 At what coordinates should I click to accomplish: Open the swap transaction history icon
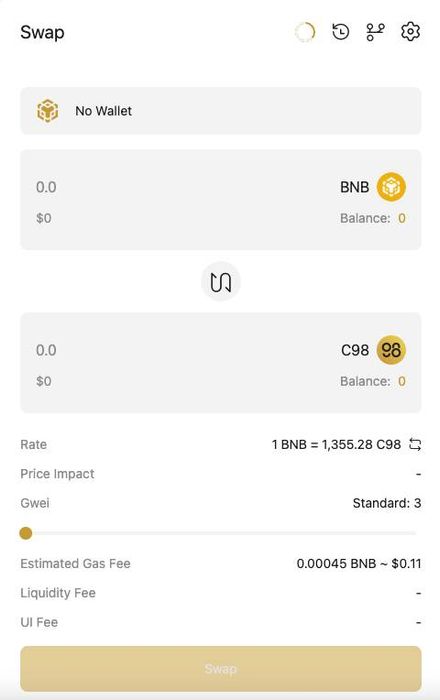pyautogui.click(x=340, y=32)
